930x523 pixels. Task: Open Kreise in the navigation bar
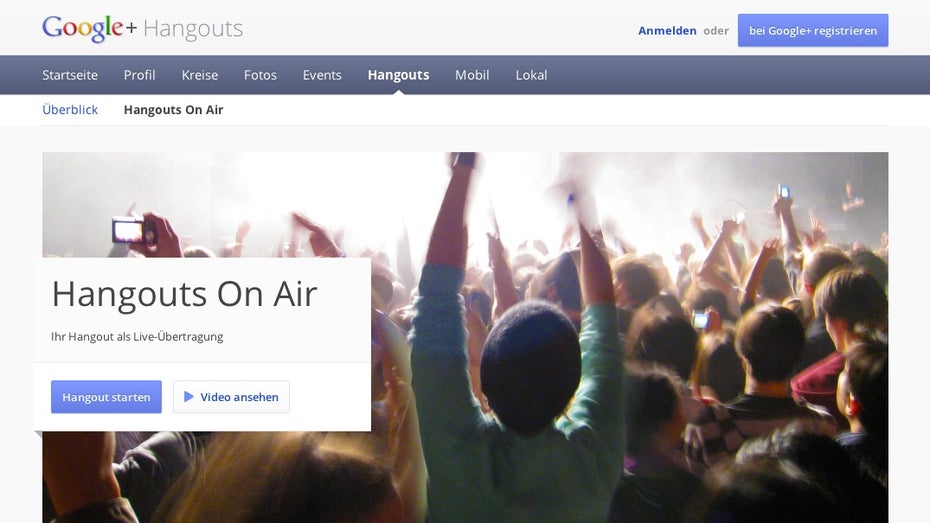200,75
